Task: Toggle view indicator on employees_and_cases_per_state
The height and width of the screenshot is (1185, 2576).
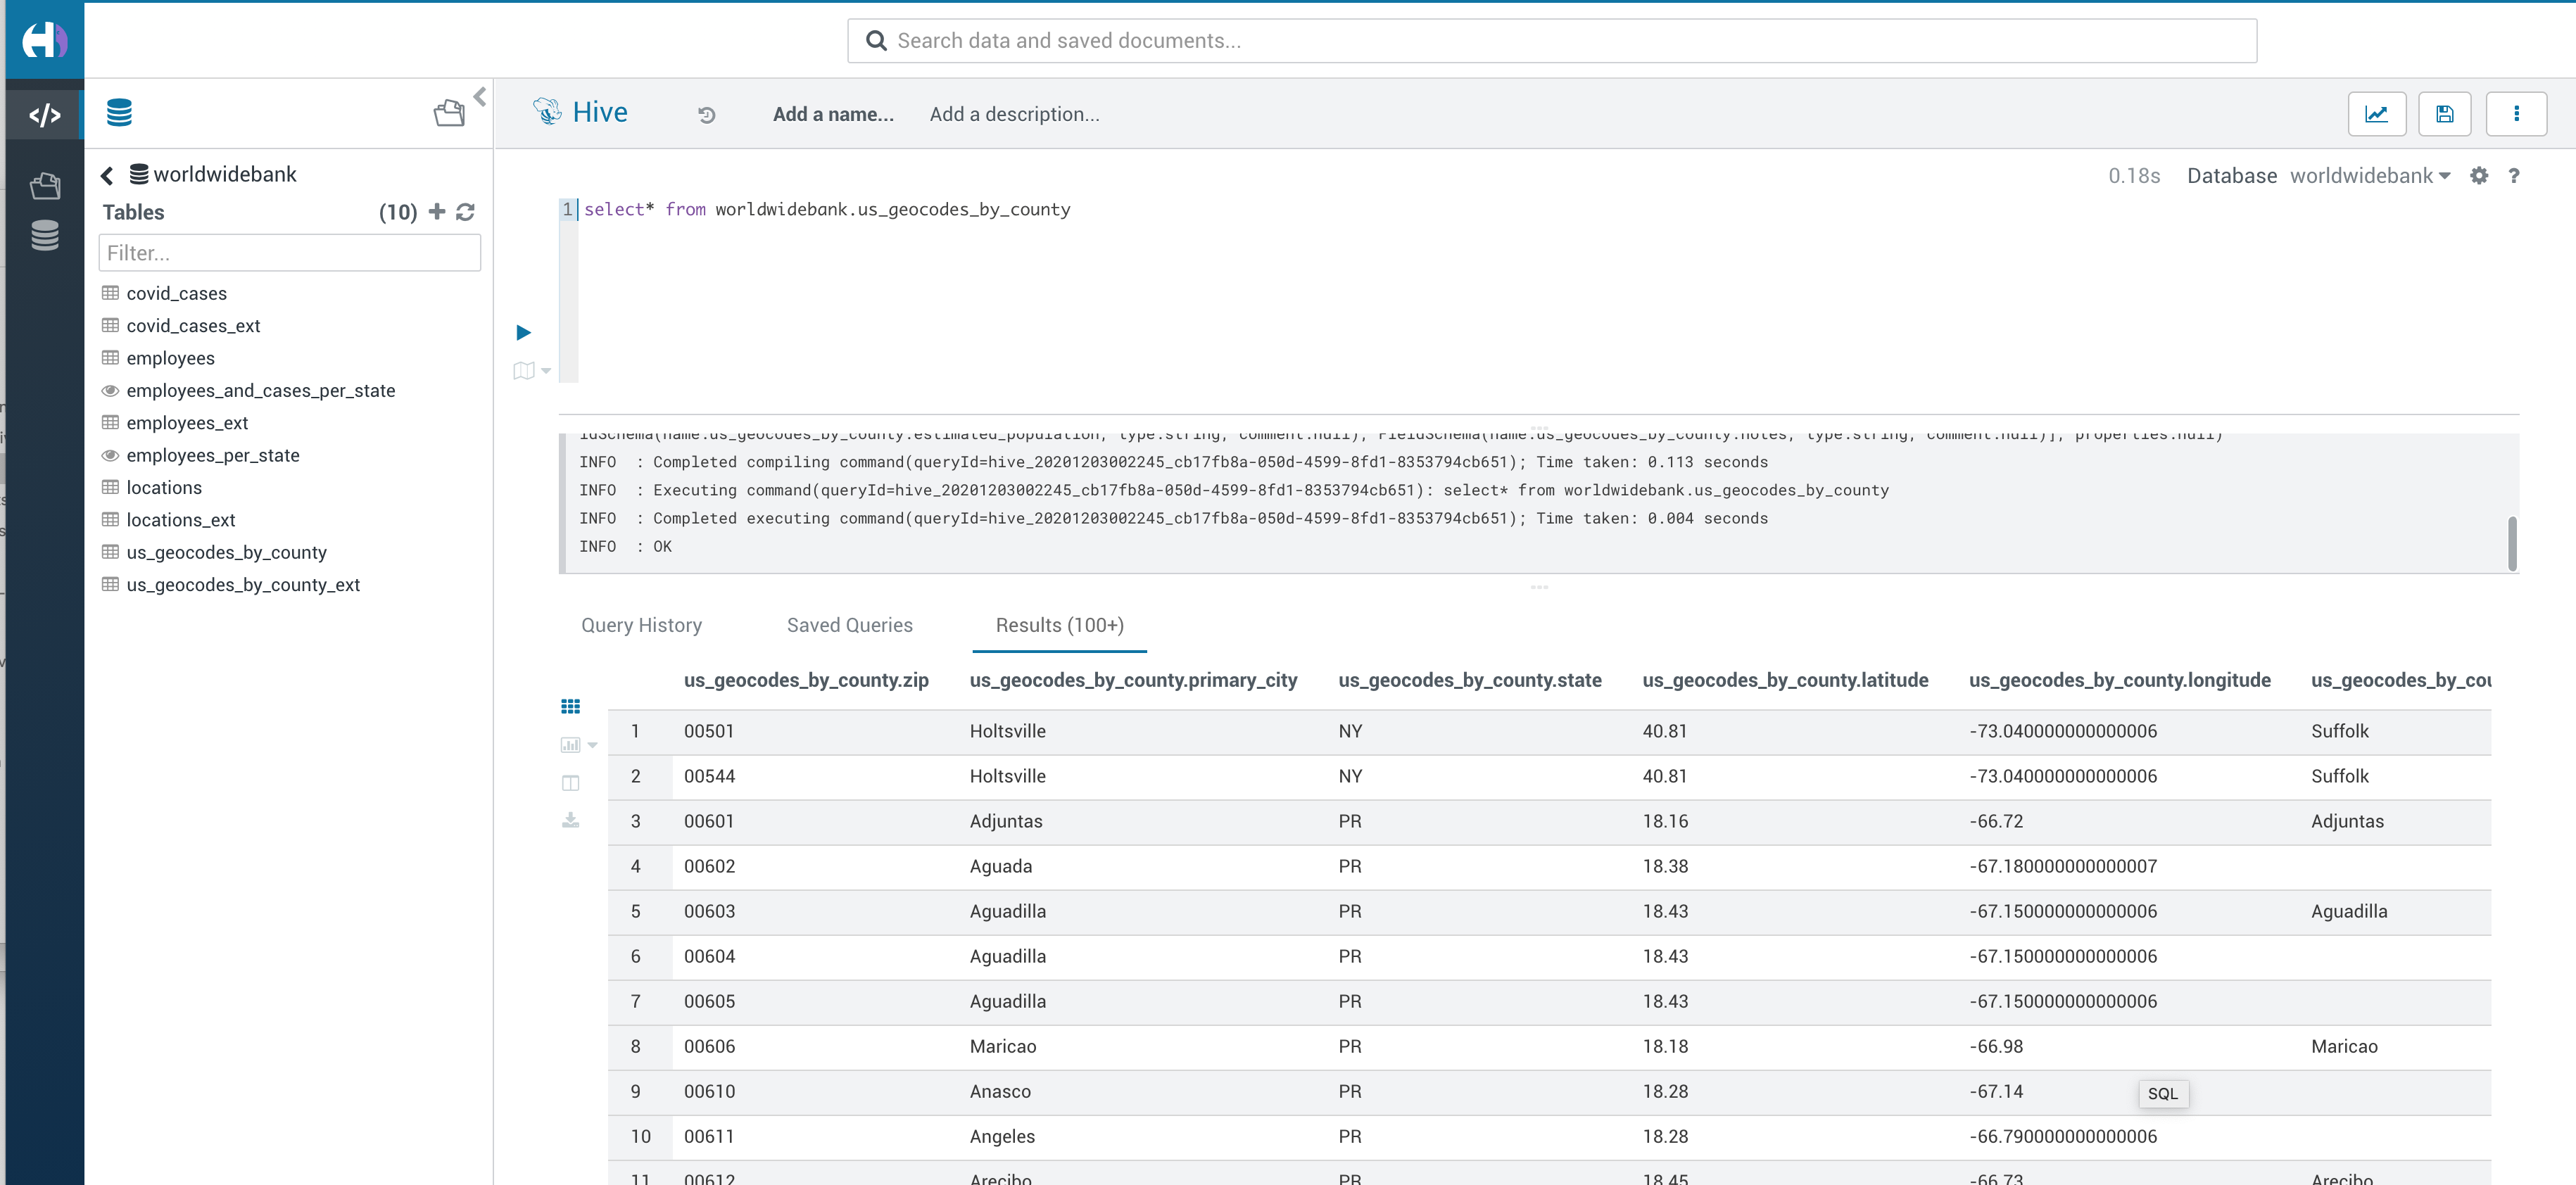Action: (110, 390)
